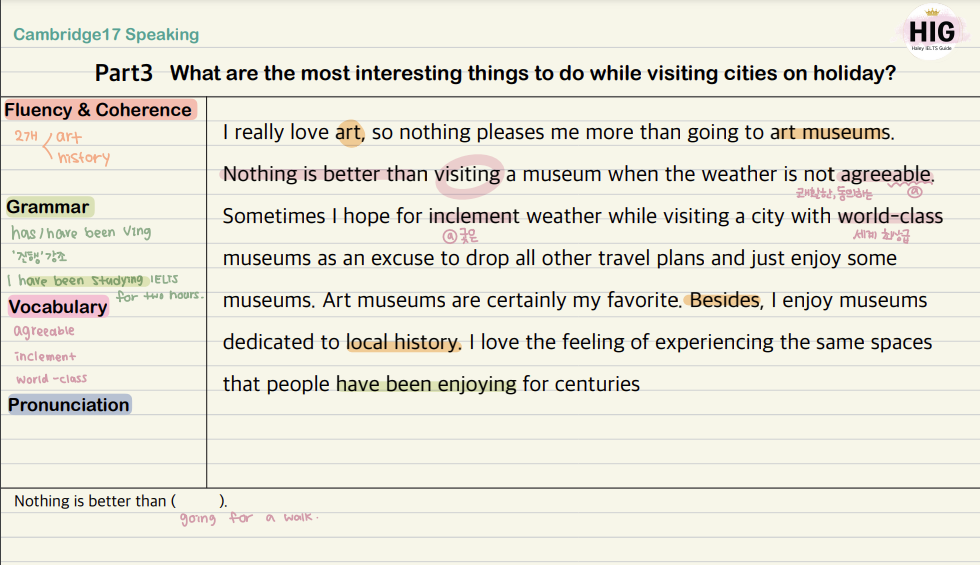Viewport: 980px width, 565px height.
Task: Click the handwritten world-class vocabulary note
Action: pos(51,379)
